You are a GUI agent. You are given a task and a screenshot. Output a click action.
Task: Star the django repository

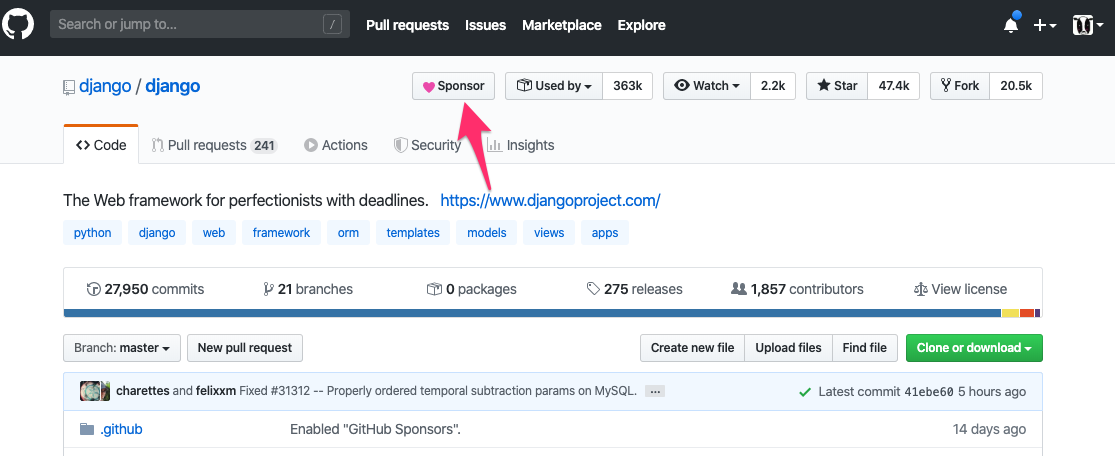837,86
